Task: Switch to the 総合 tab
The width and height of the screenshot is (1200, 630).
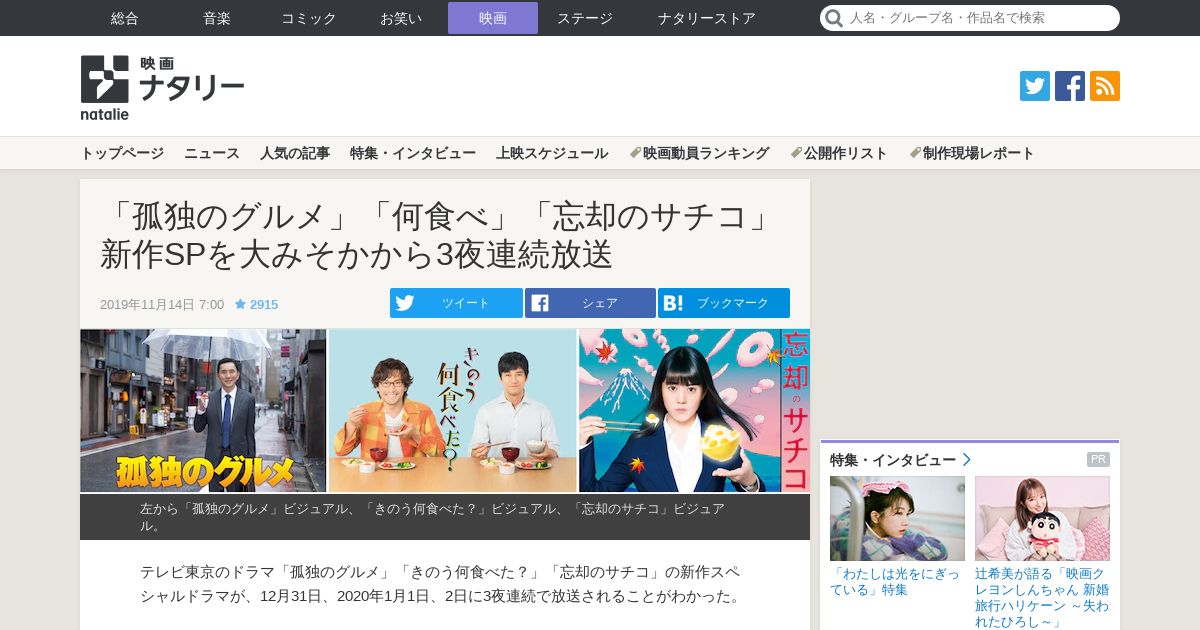Action: pyautogui.click(x=125, y=18)
